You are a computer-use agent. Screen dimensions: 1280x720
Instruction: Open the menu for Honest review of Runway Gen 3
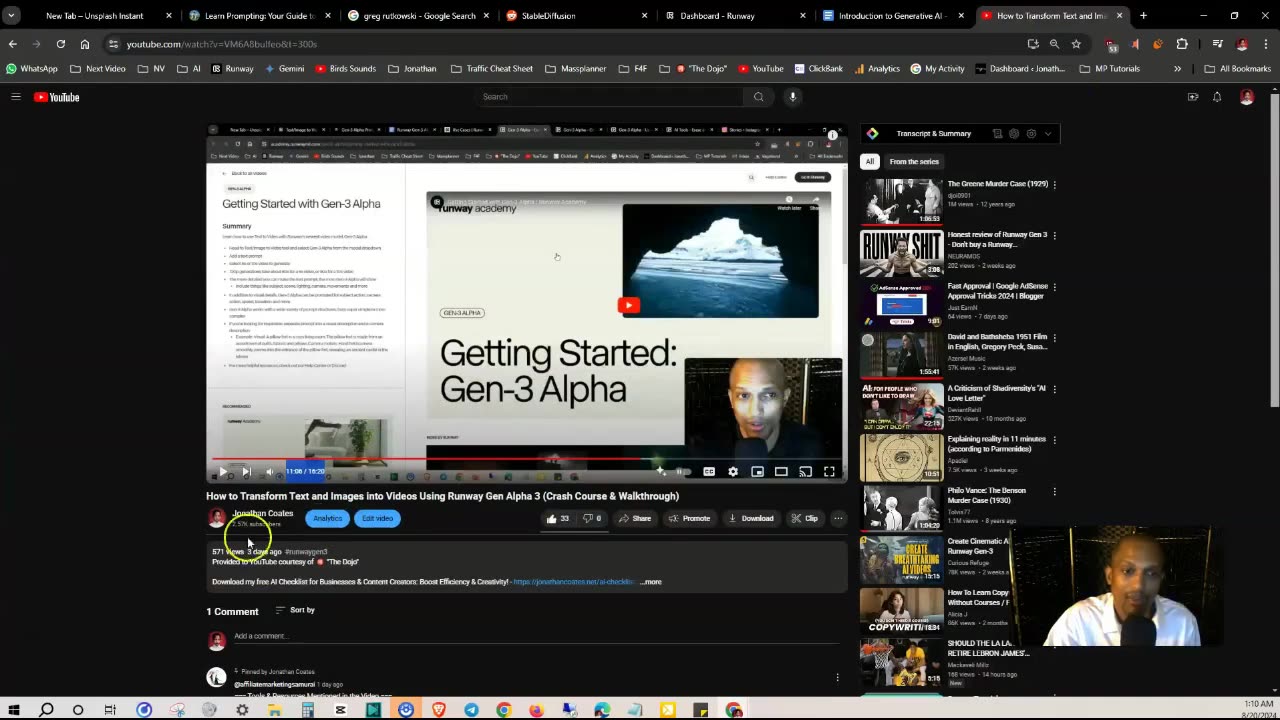pyautogui.click(x=1054, y=236)
